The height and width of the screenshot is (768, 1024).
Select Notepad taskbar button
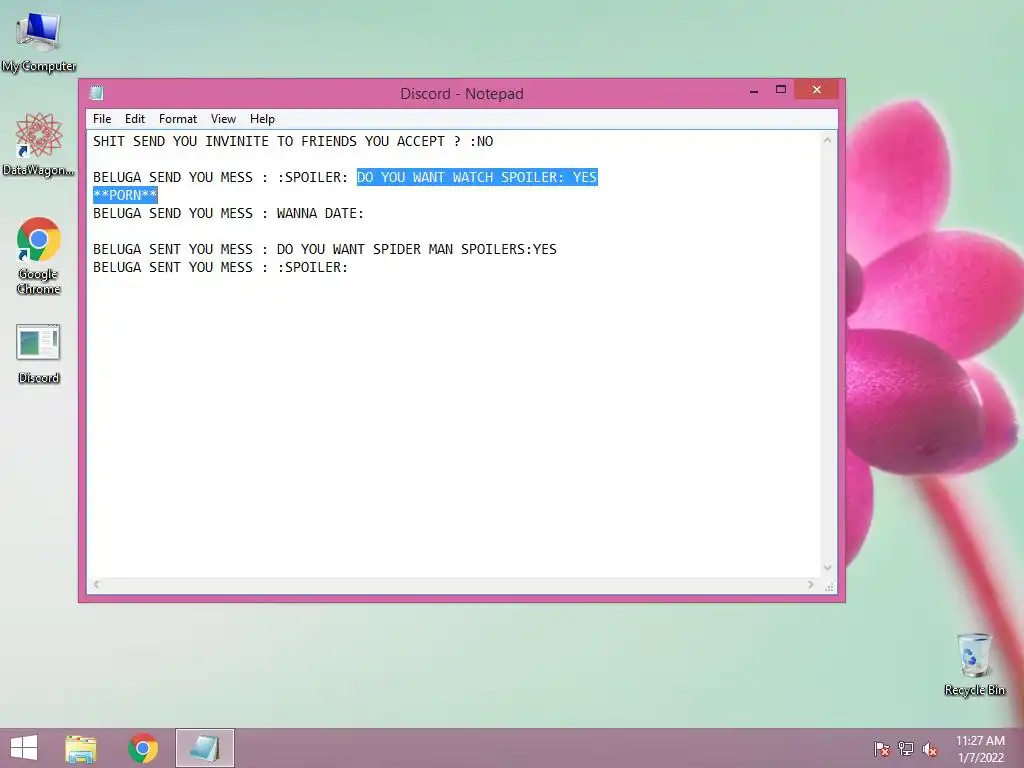[x=204, y=748]
